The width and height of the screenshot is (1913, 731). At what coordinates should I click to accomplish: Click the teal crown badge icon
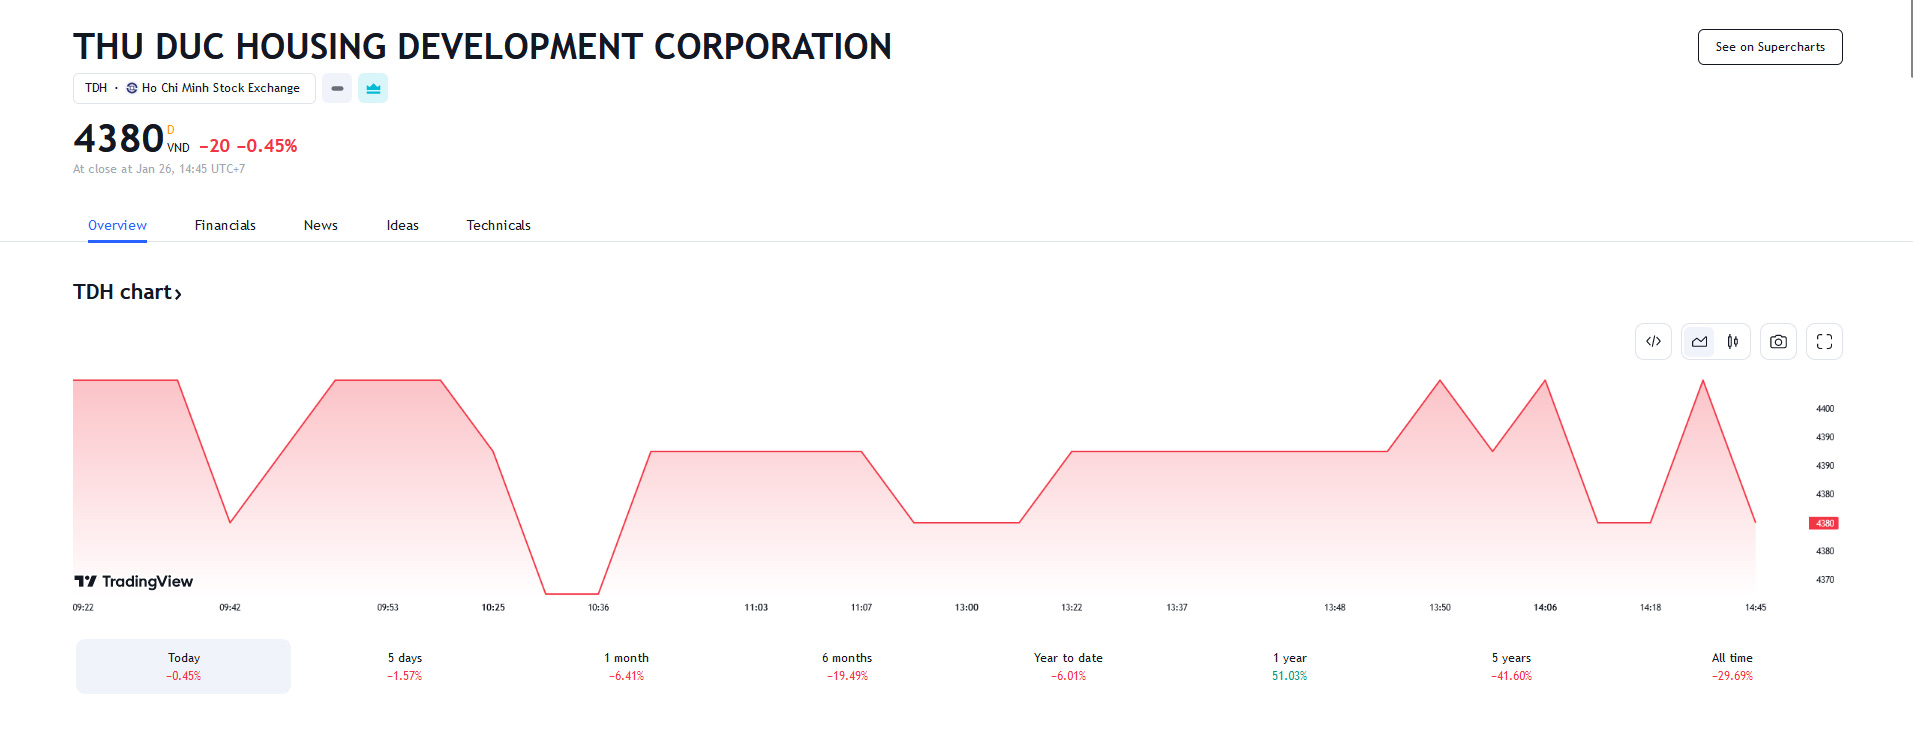373,89
